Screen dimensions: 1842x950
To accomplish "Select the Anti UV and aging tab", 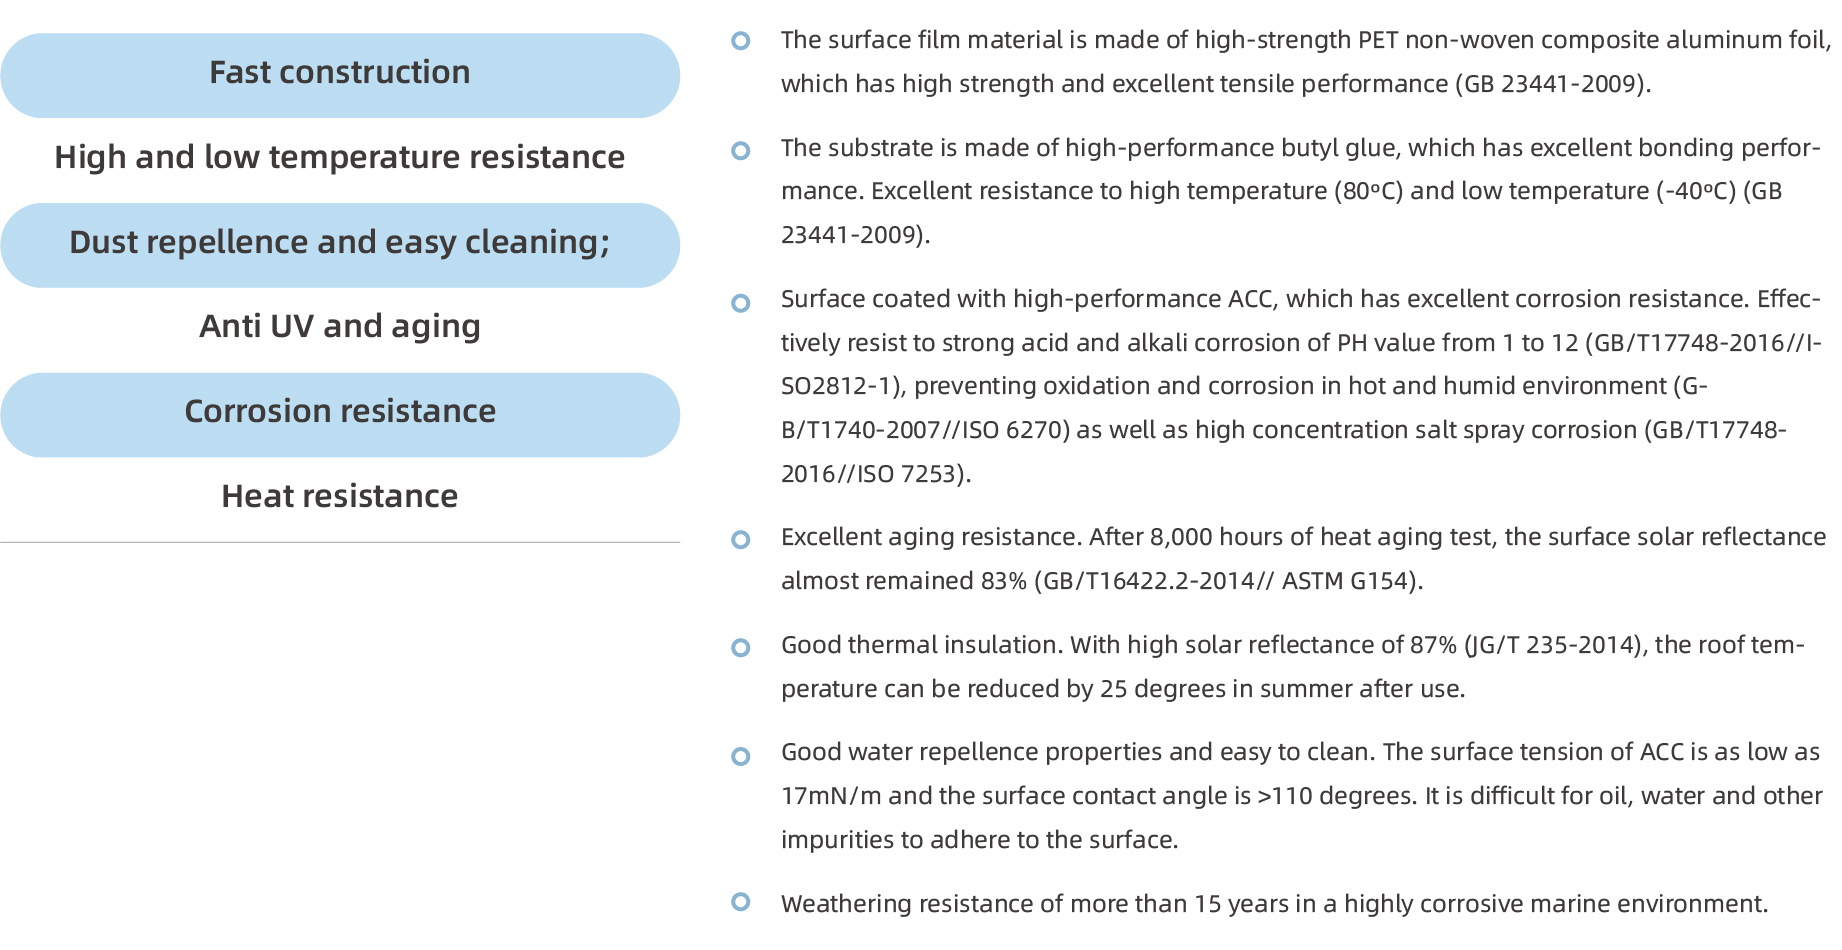I will [x=340, y=327].
